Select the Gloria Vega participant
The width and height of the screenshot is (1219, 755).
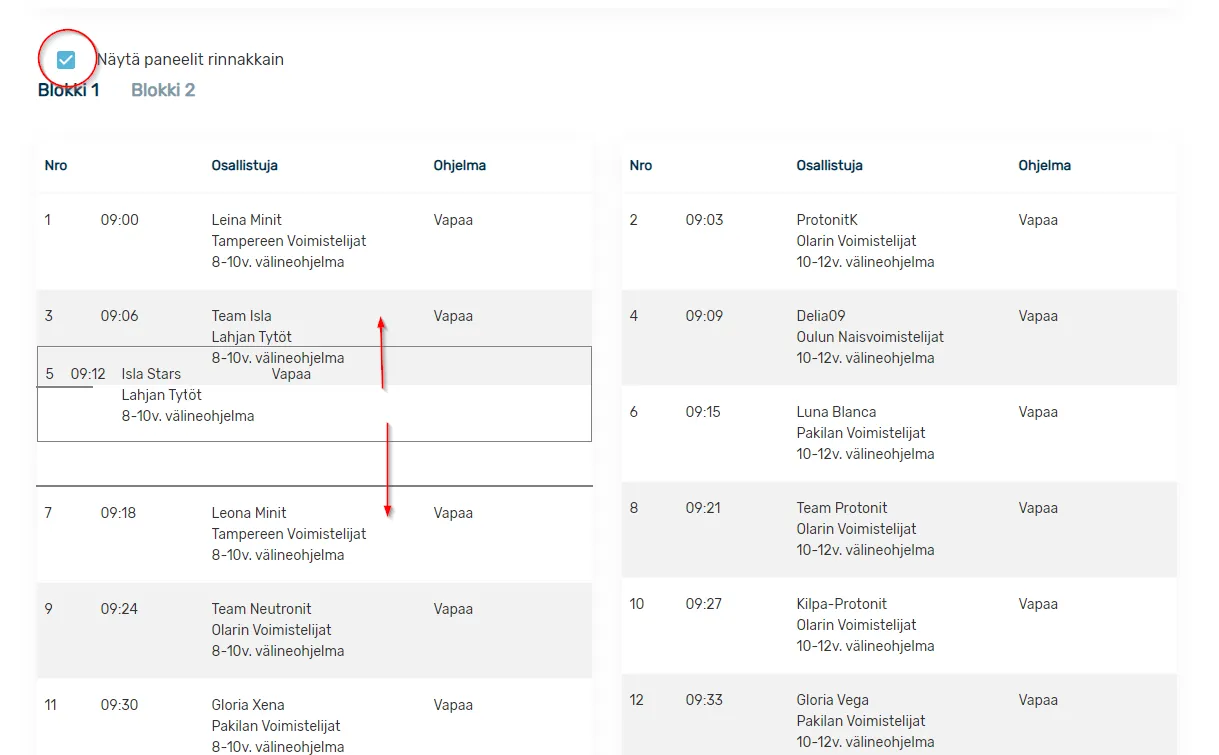[833, 700]
